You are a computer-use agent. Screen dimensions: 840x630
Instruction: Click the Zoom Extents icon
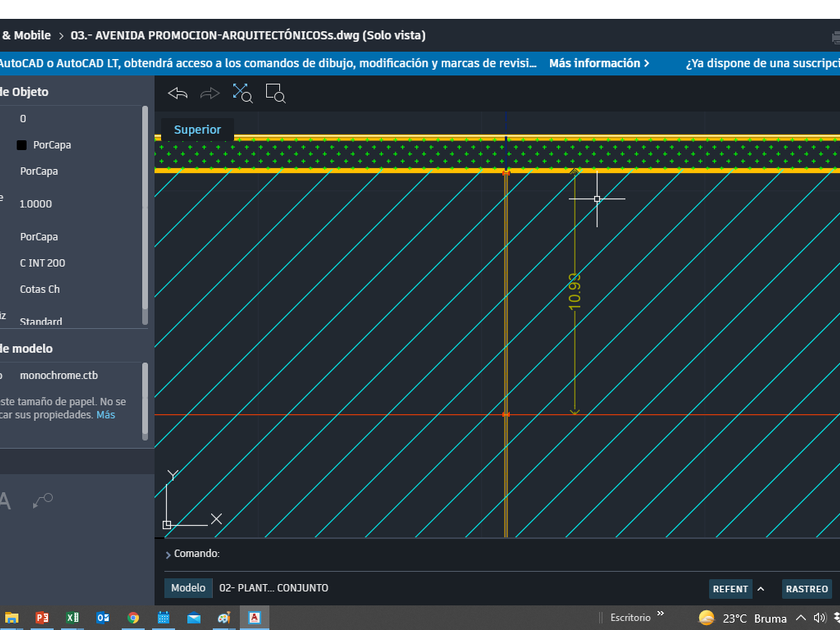[x=243, y=93]
